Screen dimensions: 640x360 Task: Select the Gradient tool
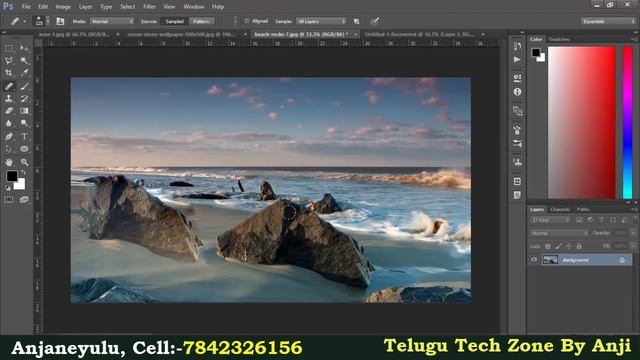pos(24,111)
